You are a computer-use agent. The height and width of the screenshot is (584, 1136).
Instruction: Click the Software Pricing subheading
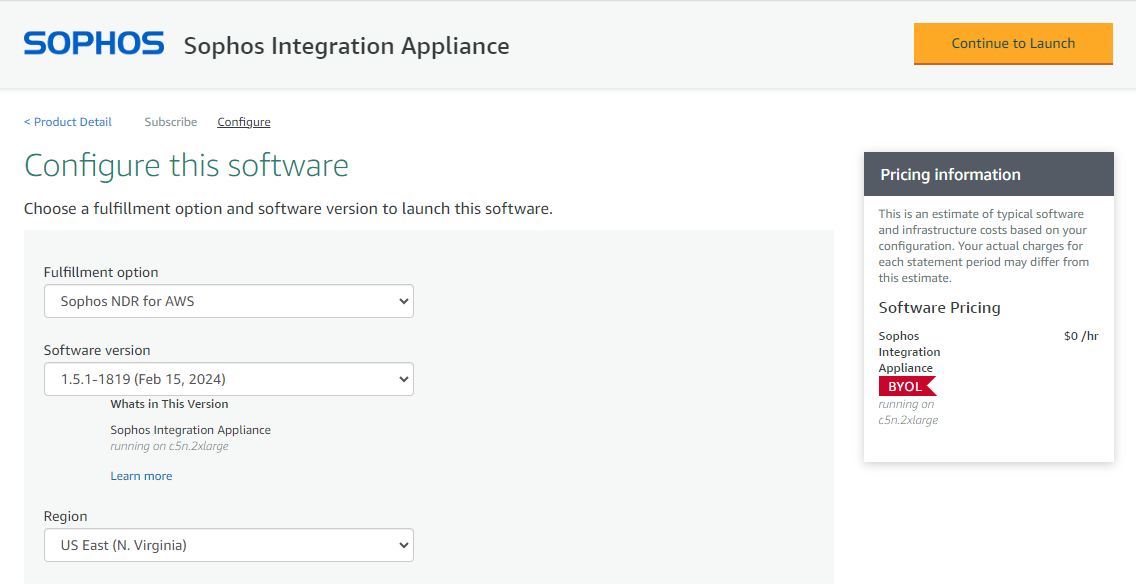[939, 307]
